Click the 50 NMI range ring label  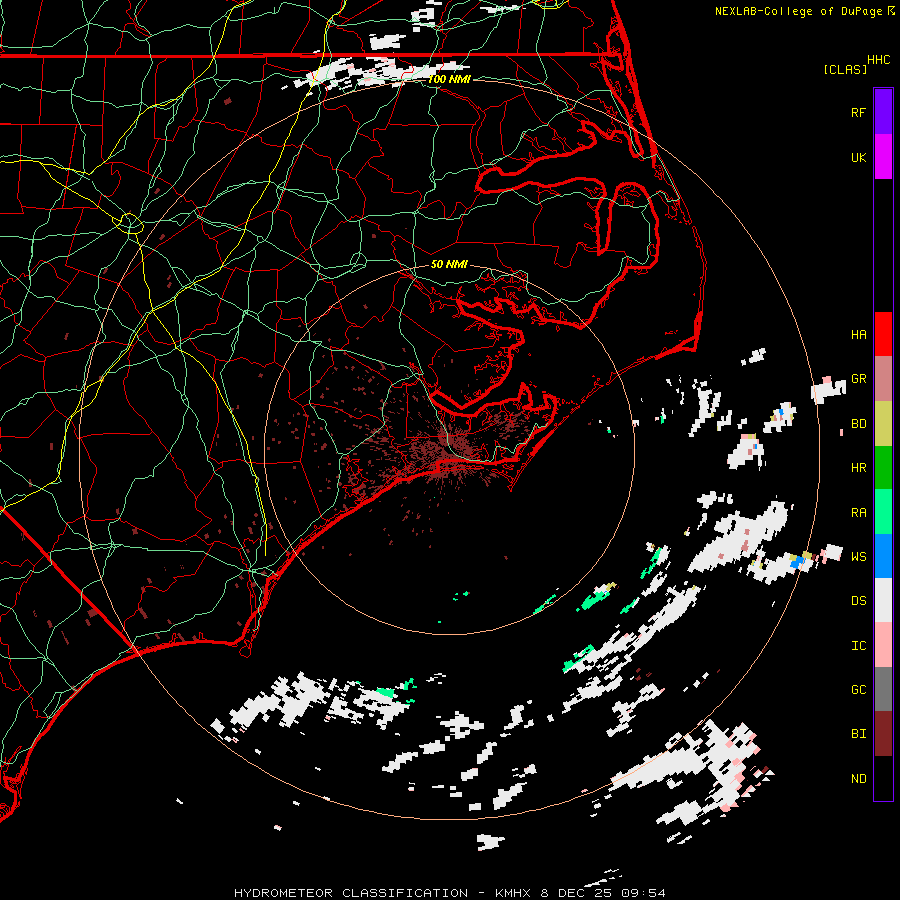[449, 264]
